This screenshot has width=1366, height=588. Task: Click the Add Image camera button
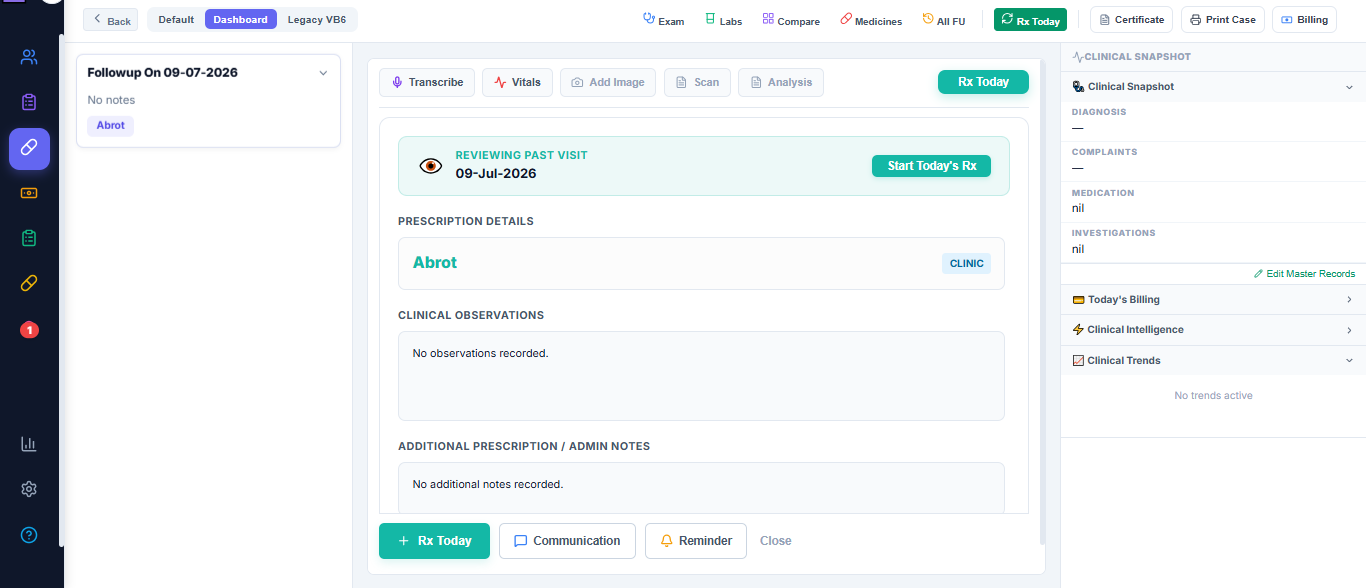[x=608, y=82]
